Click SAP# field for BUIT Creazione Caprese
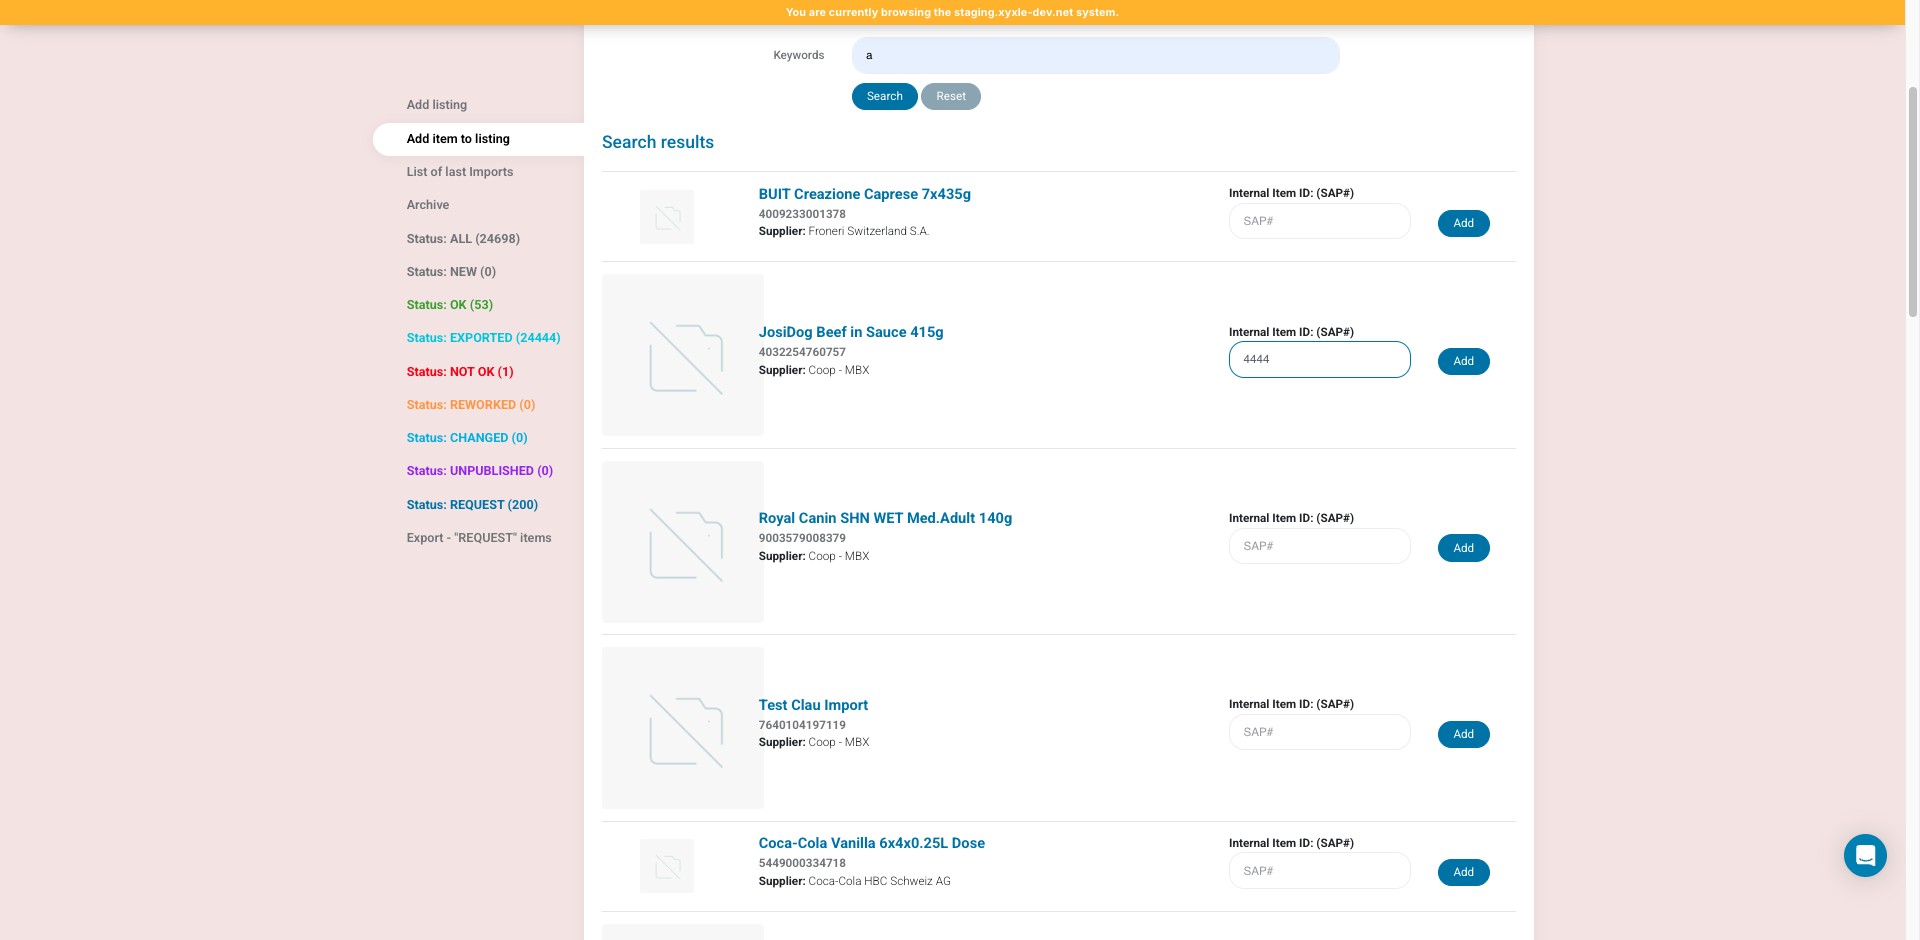Image resolution: width=1920 pixels, height=940 pixels. pos(1319,221)
